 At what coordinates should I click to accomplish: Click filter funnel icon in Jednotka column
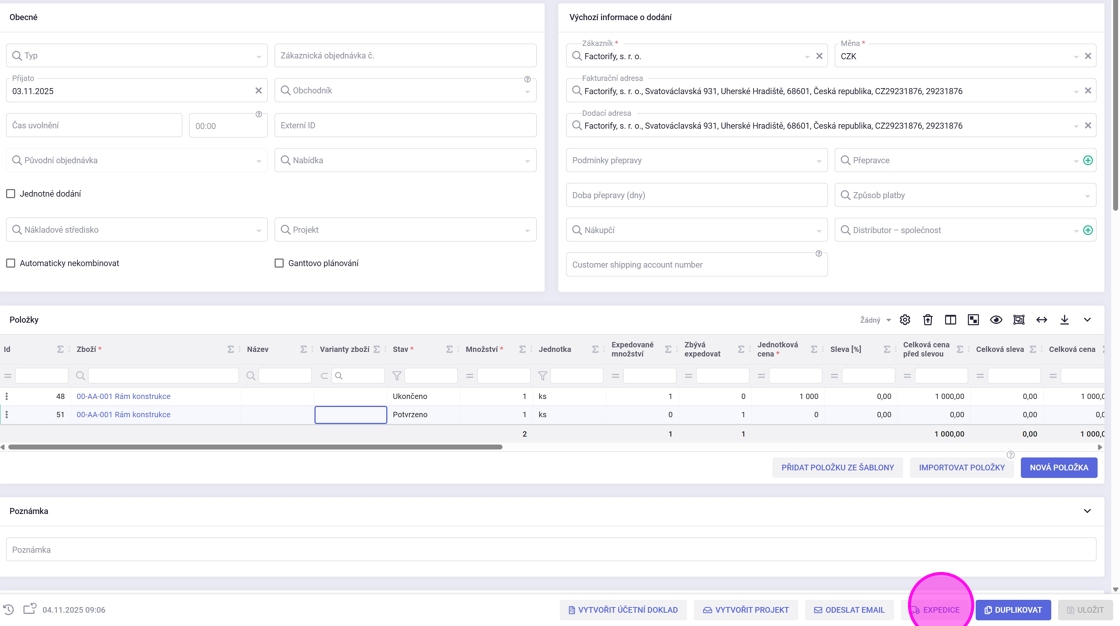[x=542, y=376]
